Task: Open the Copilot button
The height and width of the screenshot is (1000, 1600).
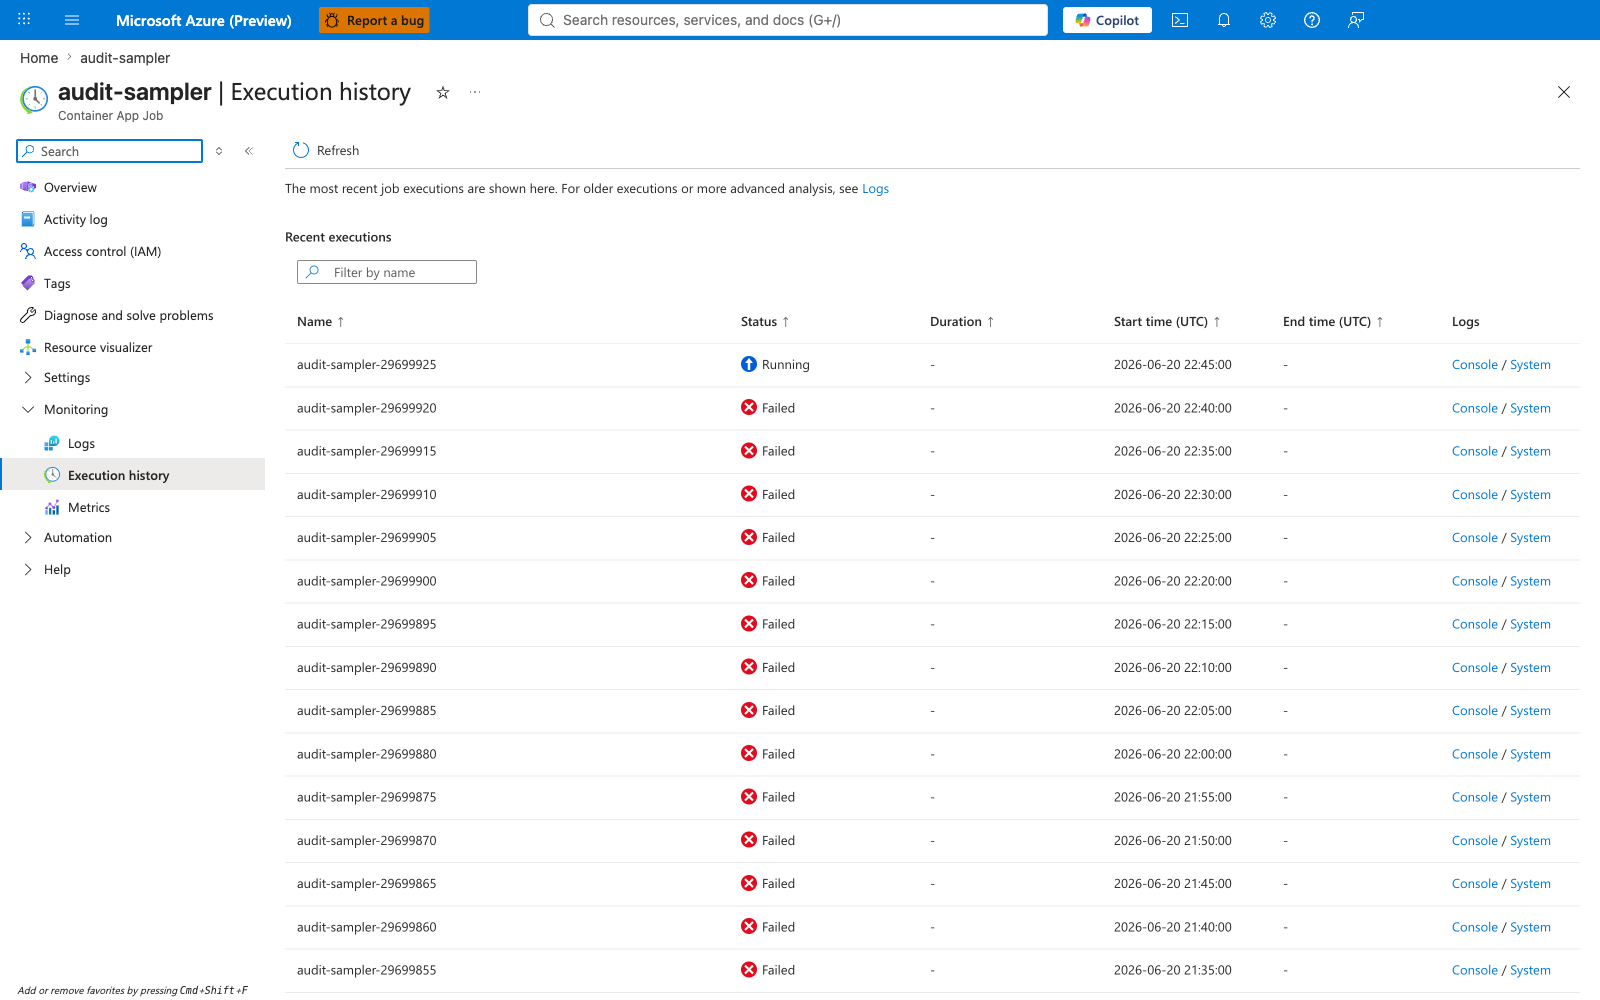Action: coord(1107,20)
